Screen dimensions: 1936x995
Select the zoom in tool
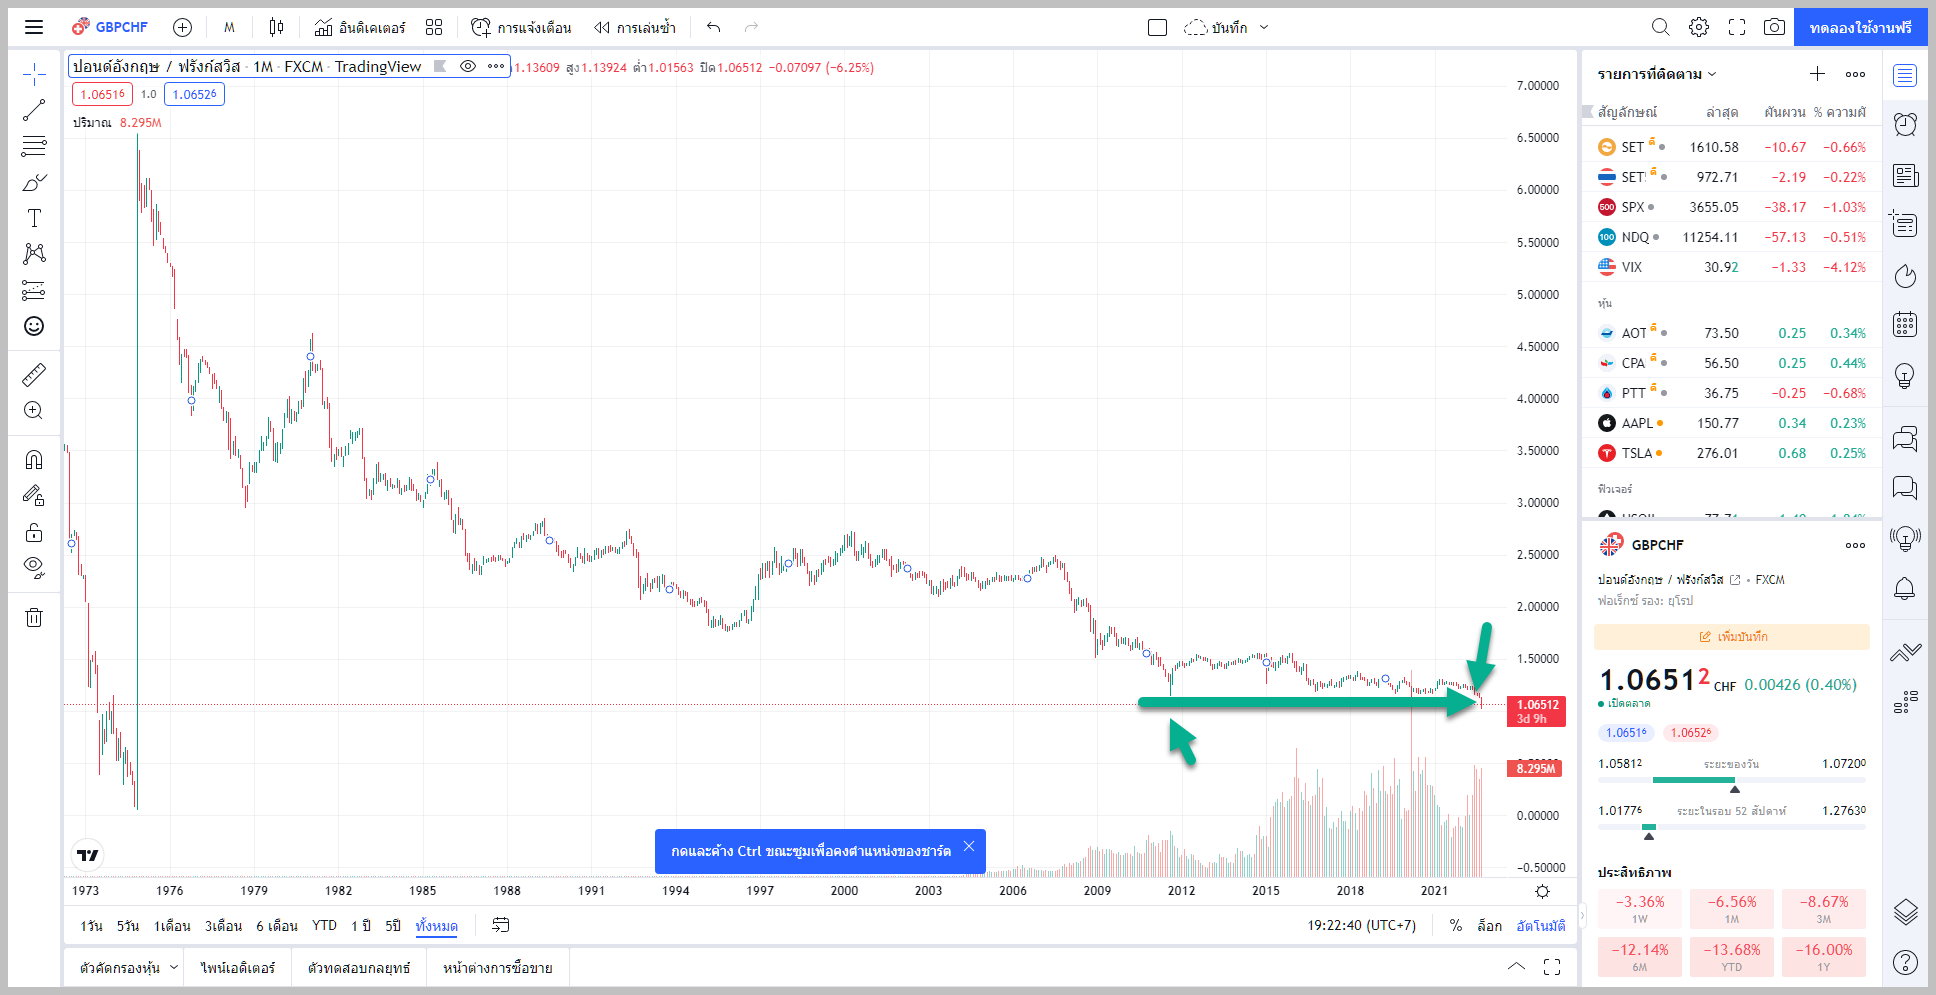coord(34,411)
